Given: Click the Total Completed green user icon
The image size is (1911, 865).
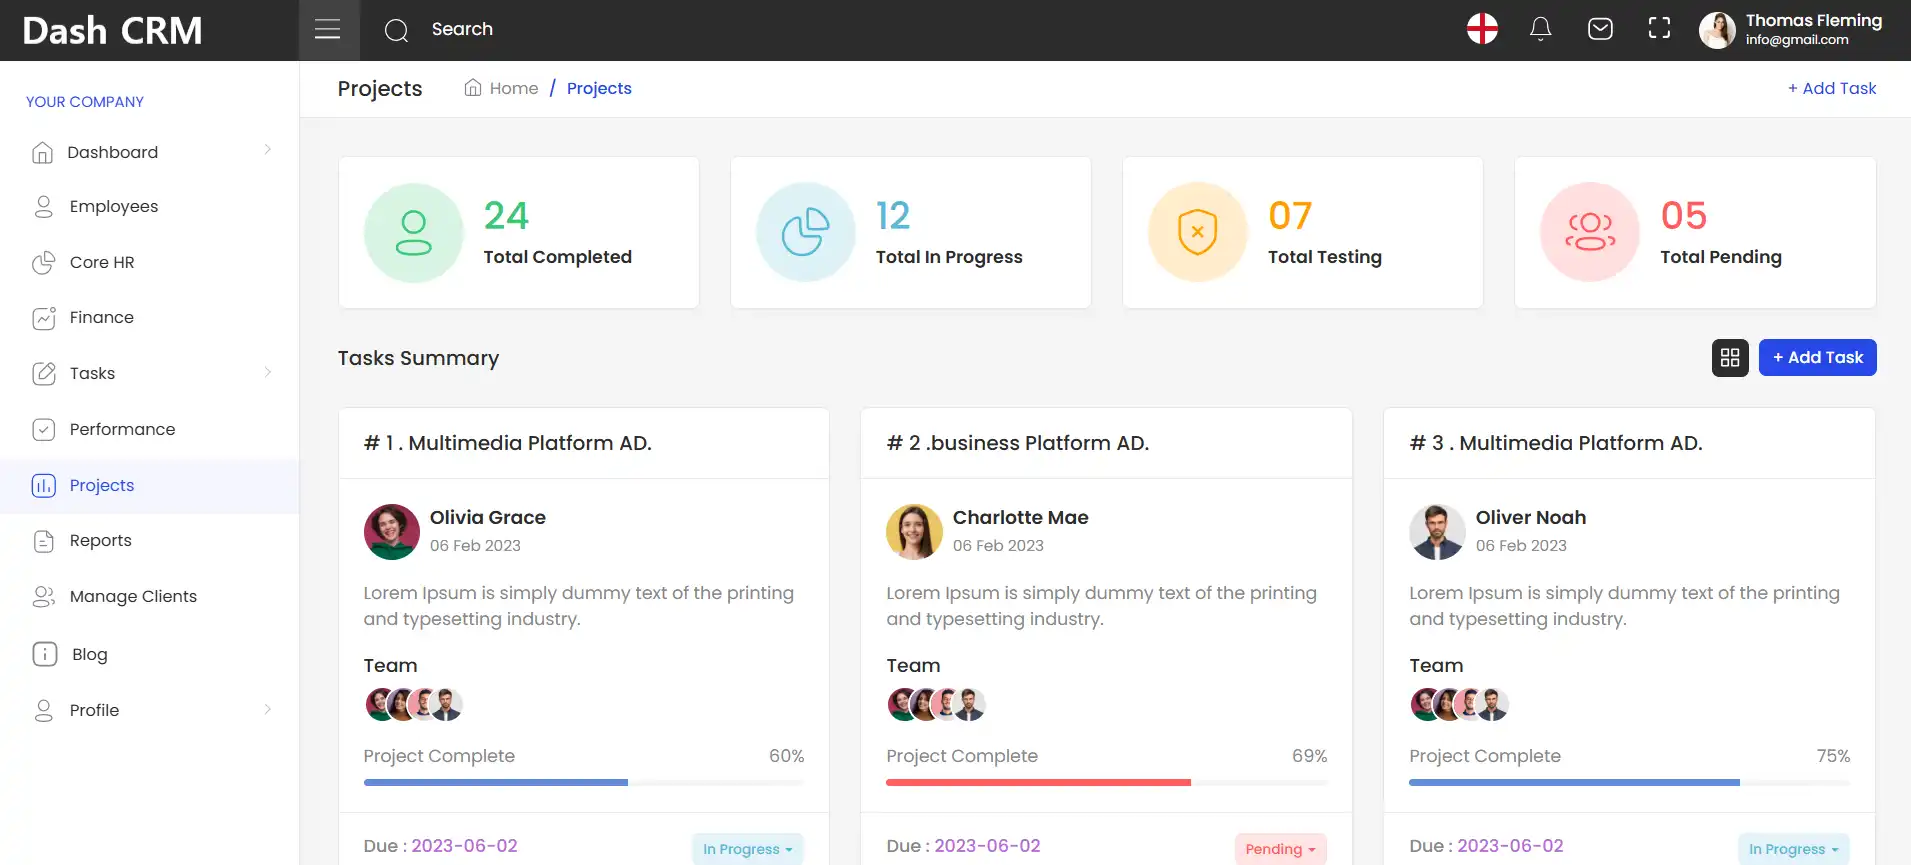Looking at the screenshot, I should pyautogui.click(x=413, y=232).
